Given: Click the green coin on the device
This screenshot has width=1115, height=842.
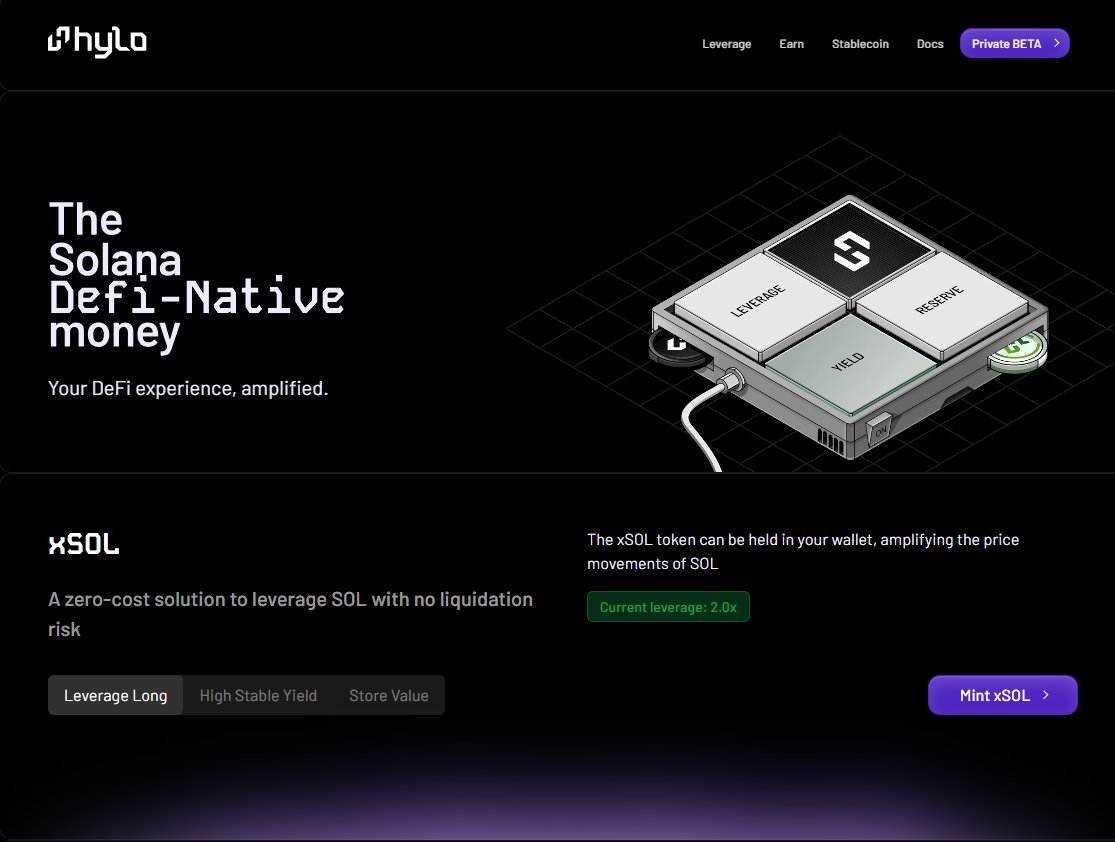Looking at the screenshot, I should click(1018, 351).
